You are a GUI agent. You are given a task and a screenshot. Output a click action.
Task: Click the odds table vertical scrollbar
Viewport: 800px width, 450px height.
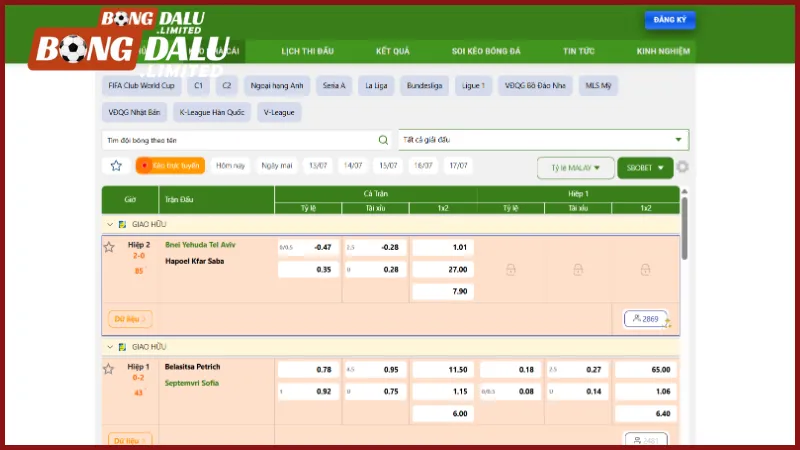(x=684, y=227)
